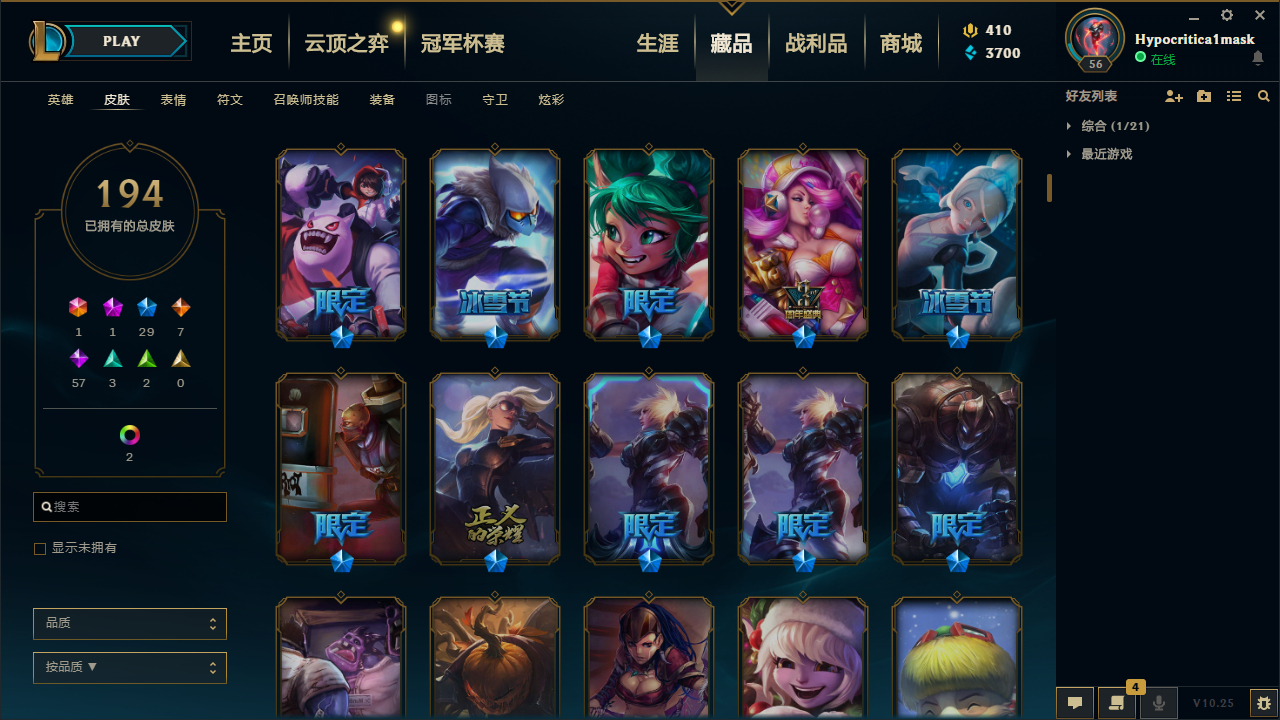Click the 搜索 skin search field
The height and width of the screenshot is (720, 1280).
coord(130,507)
